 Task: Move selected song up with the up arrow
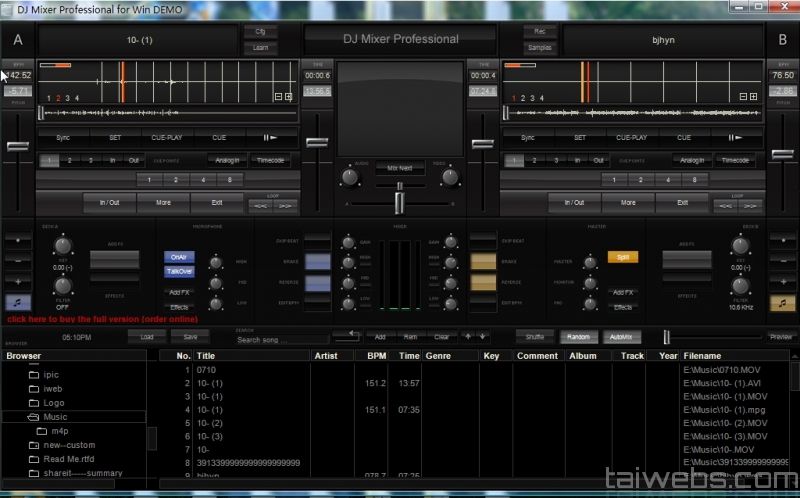point(468,337)
